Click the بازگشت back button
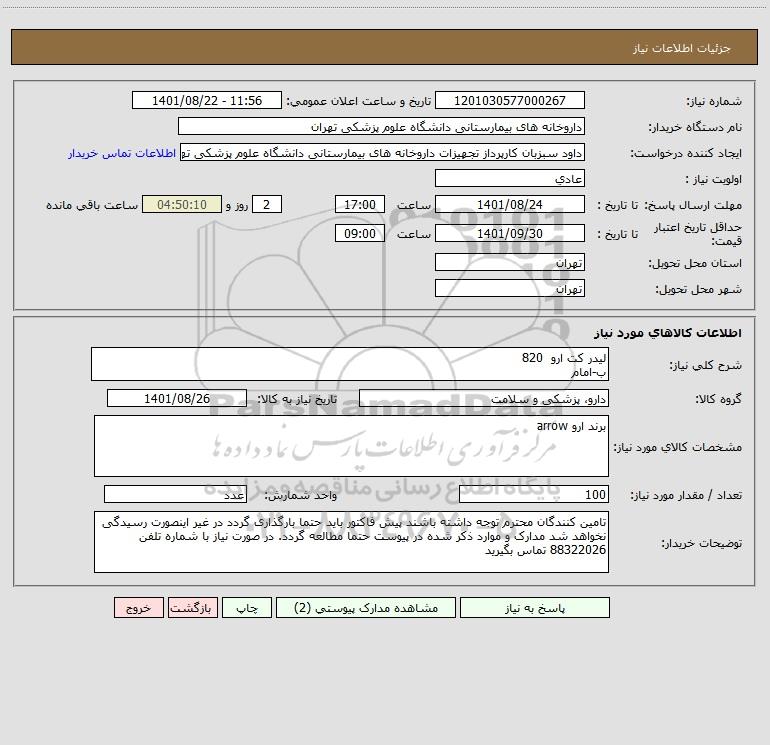 pos(192,607)
